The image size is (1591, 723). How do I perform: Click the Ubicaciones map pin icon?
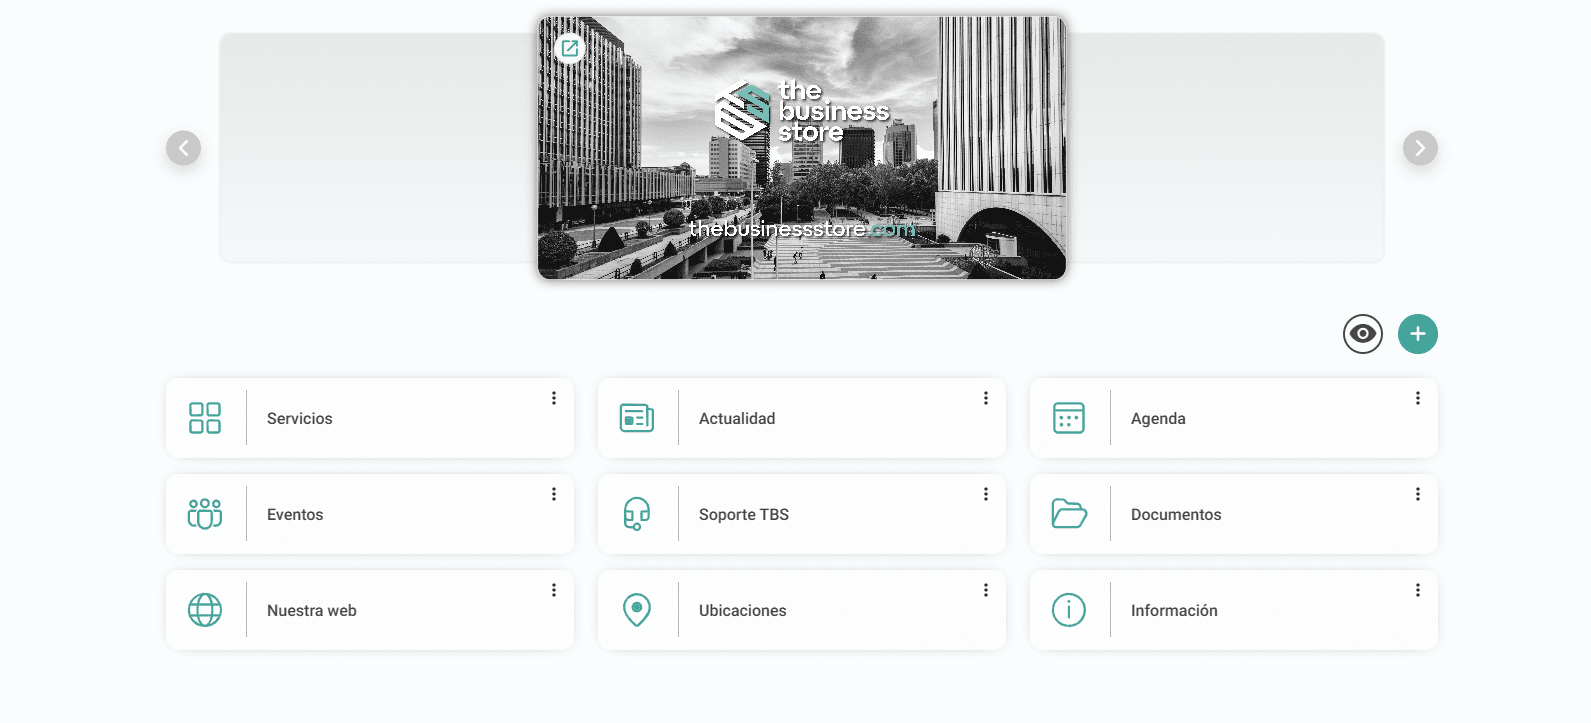coord(637,610)
